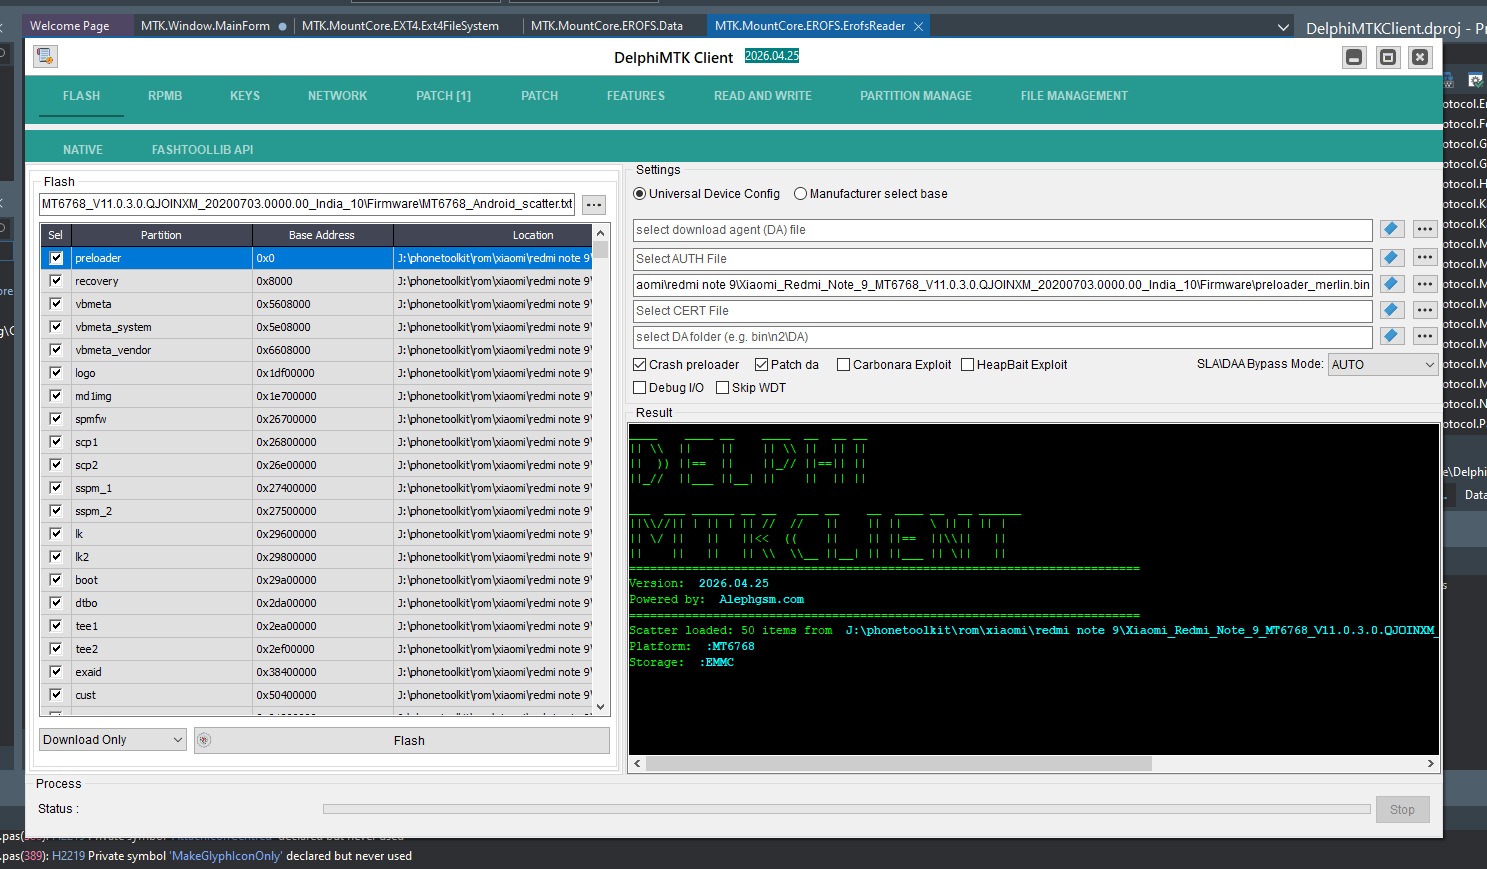
Task: Open the SLA\DAA Bypass Mode dropdown
Action: 1383,365
